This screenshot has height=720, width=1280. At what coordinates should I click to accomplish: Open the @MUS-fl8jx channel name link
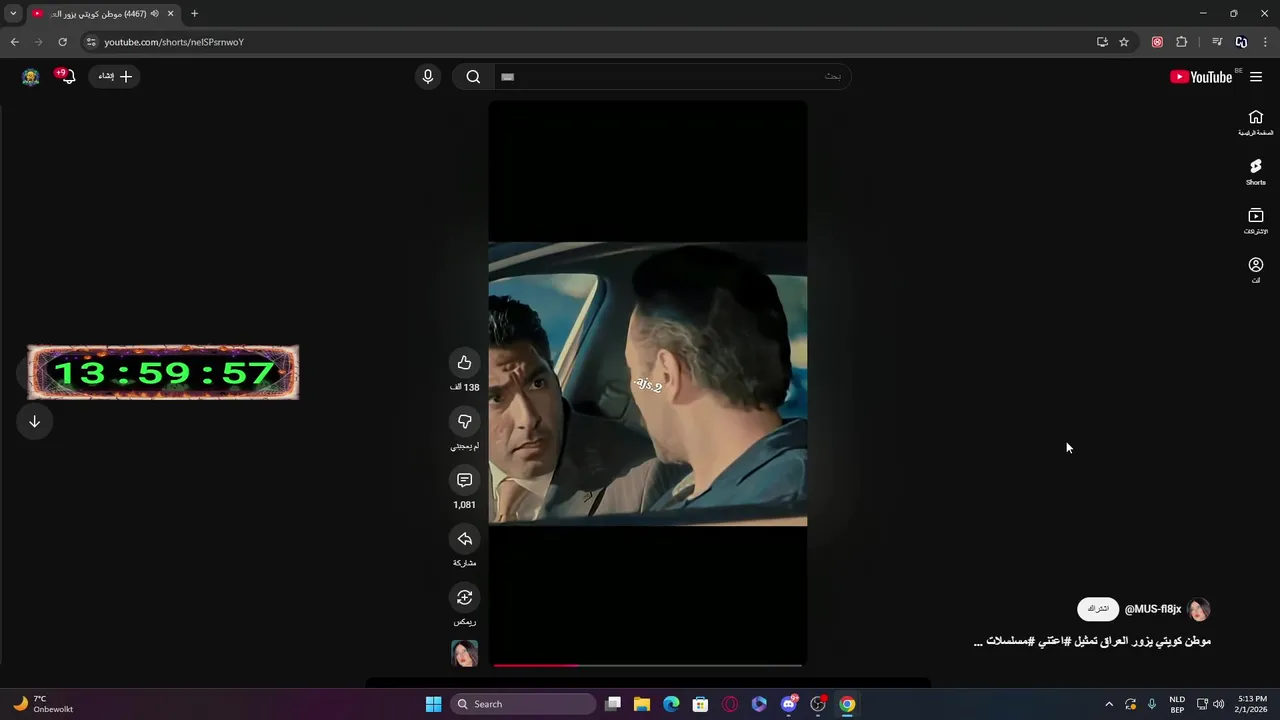1153,609
